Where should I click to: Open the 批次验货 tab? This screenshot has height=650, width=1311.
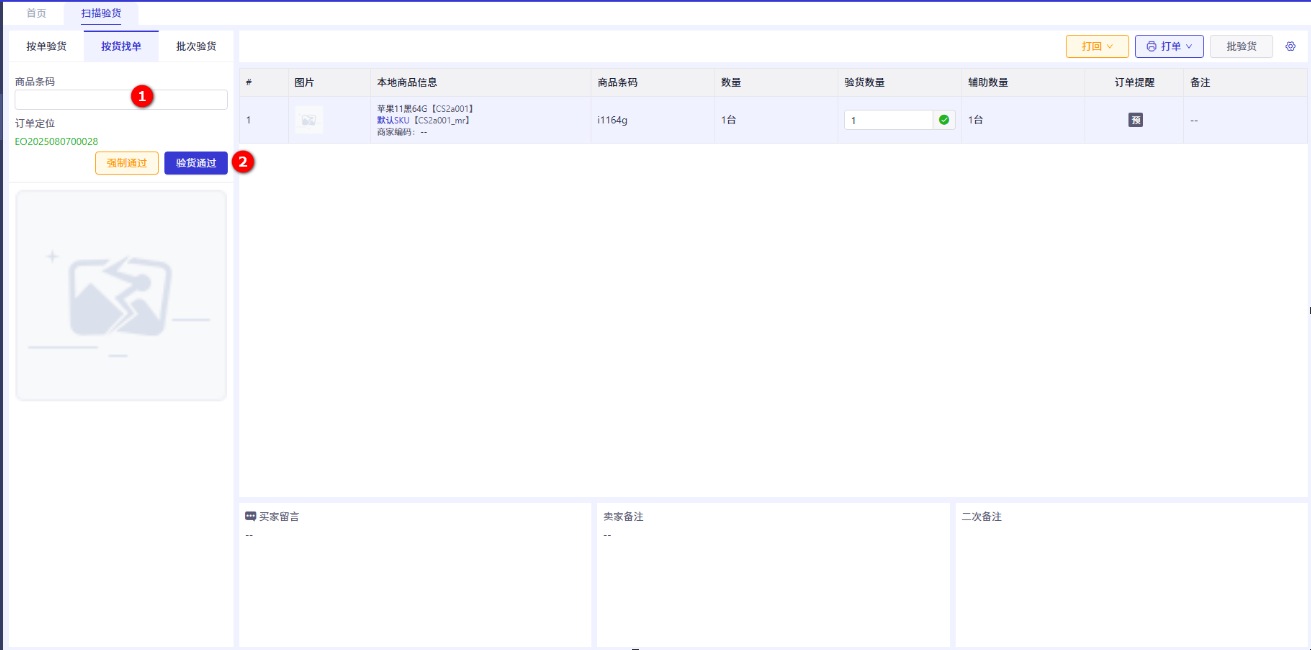(x=196, y=46)
